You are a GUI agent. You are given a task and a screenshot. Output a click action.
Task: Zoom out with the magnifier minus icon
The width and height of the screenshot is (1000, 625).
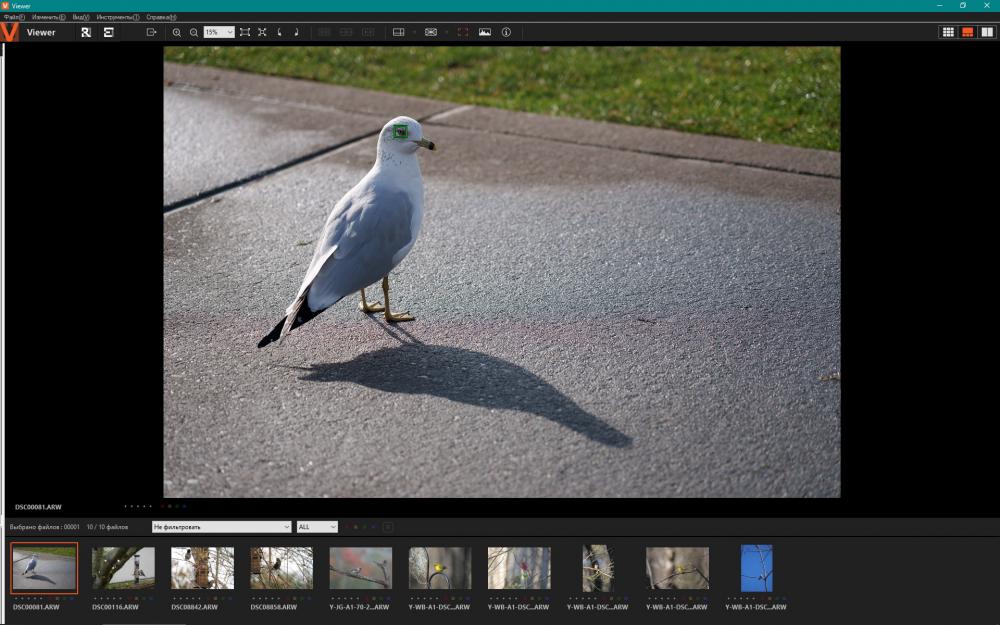(x=193, y=32)
